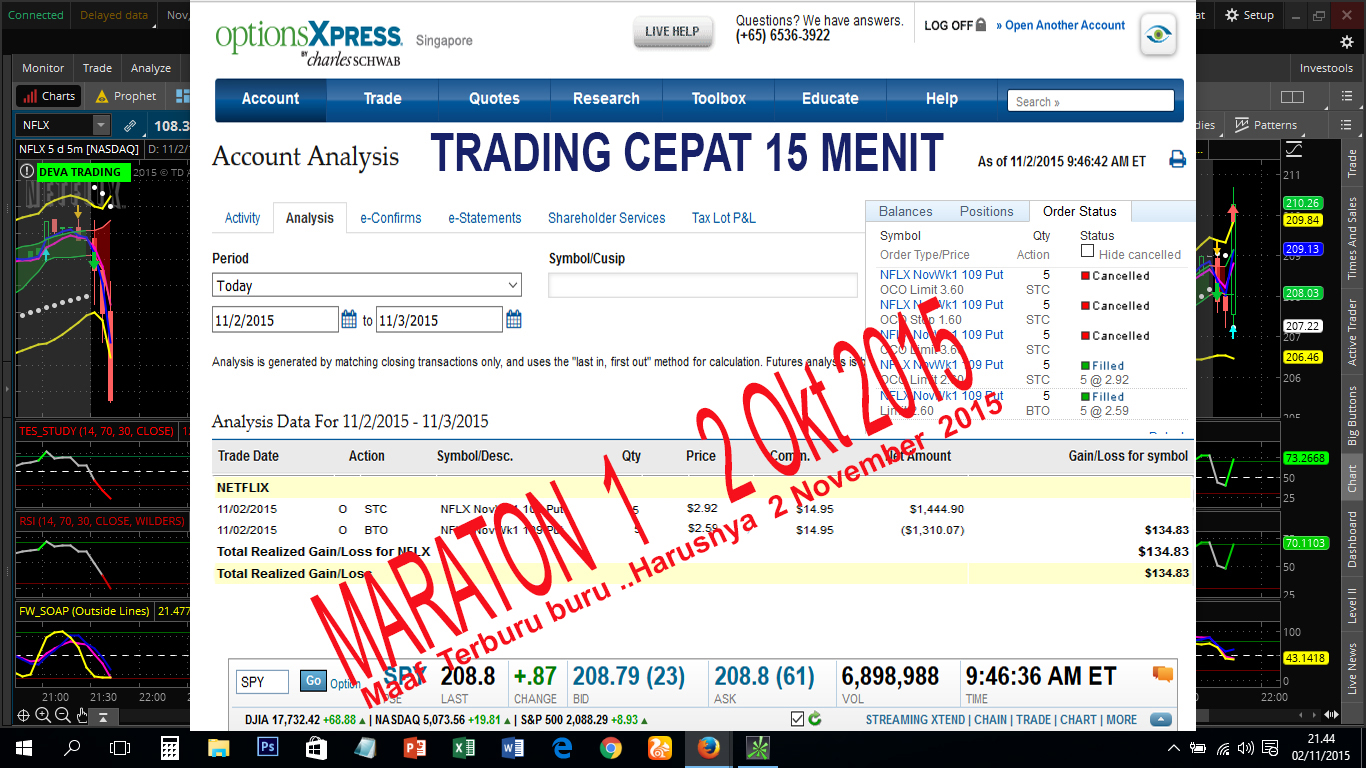Expand the NFLX symbol dropdown arrow
Image resolution: width=1366 pixels, height=768 pixels.
[101, 125]
